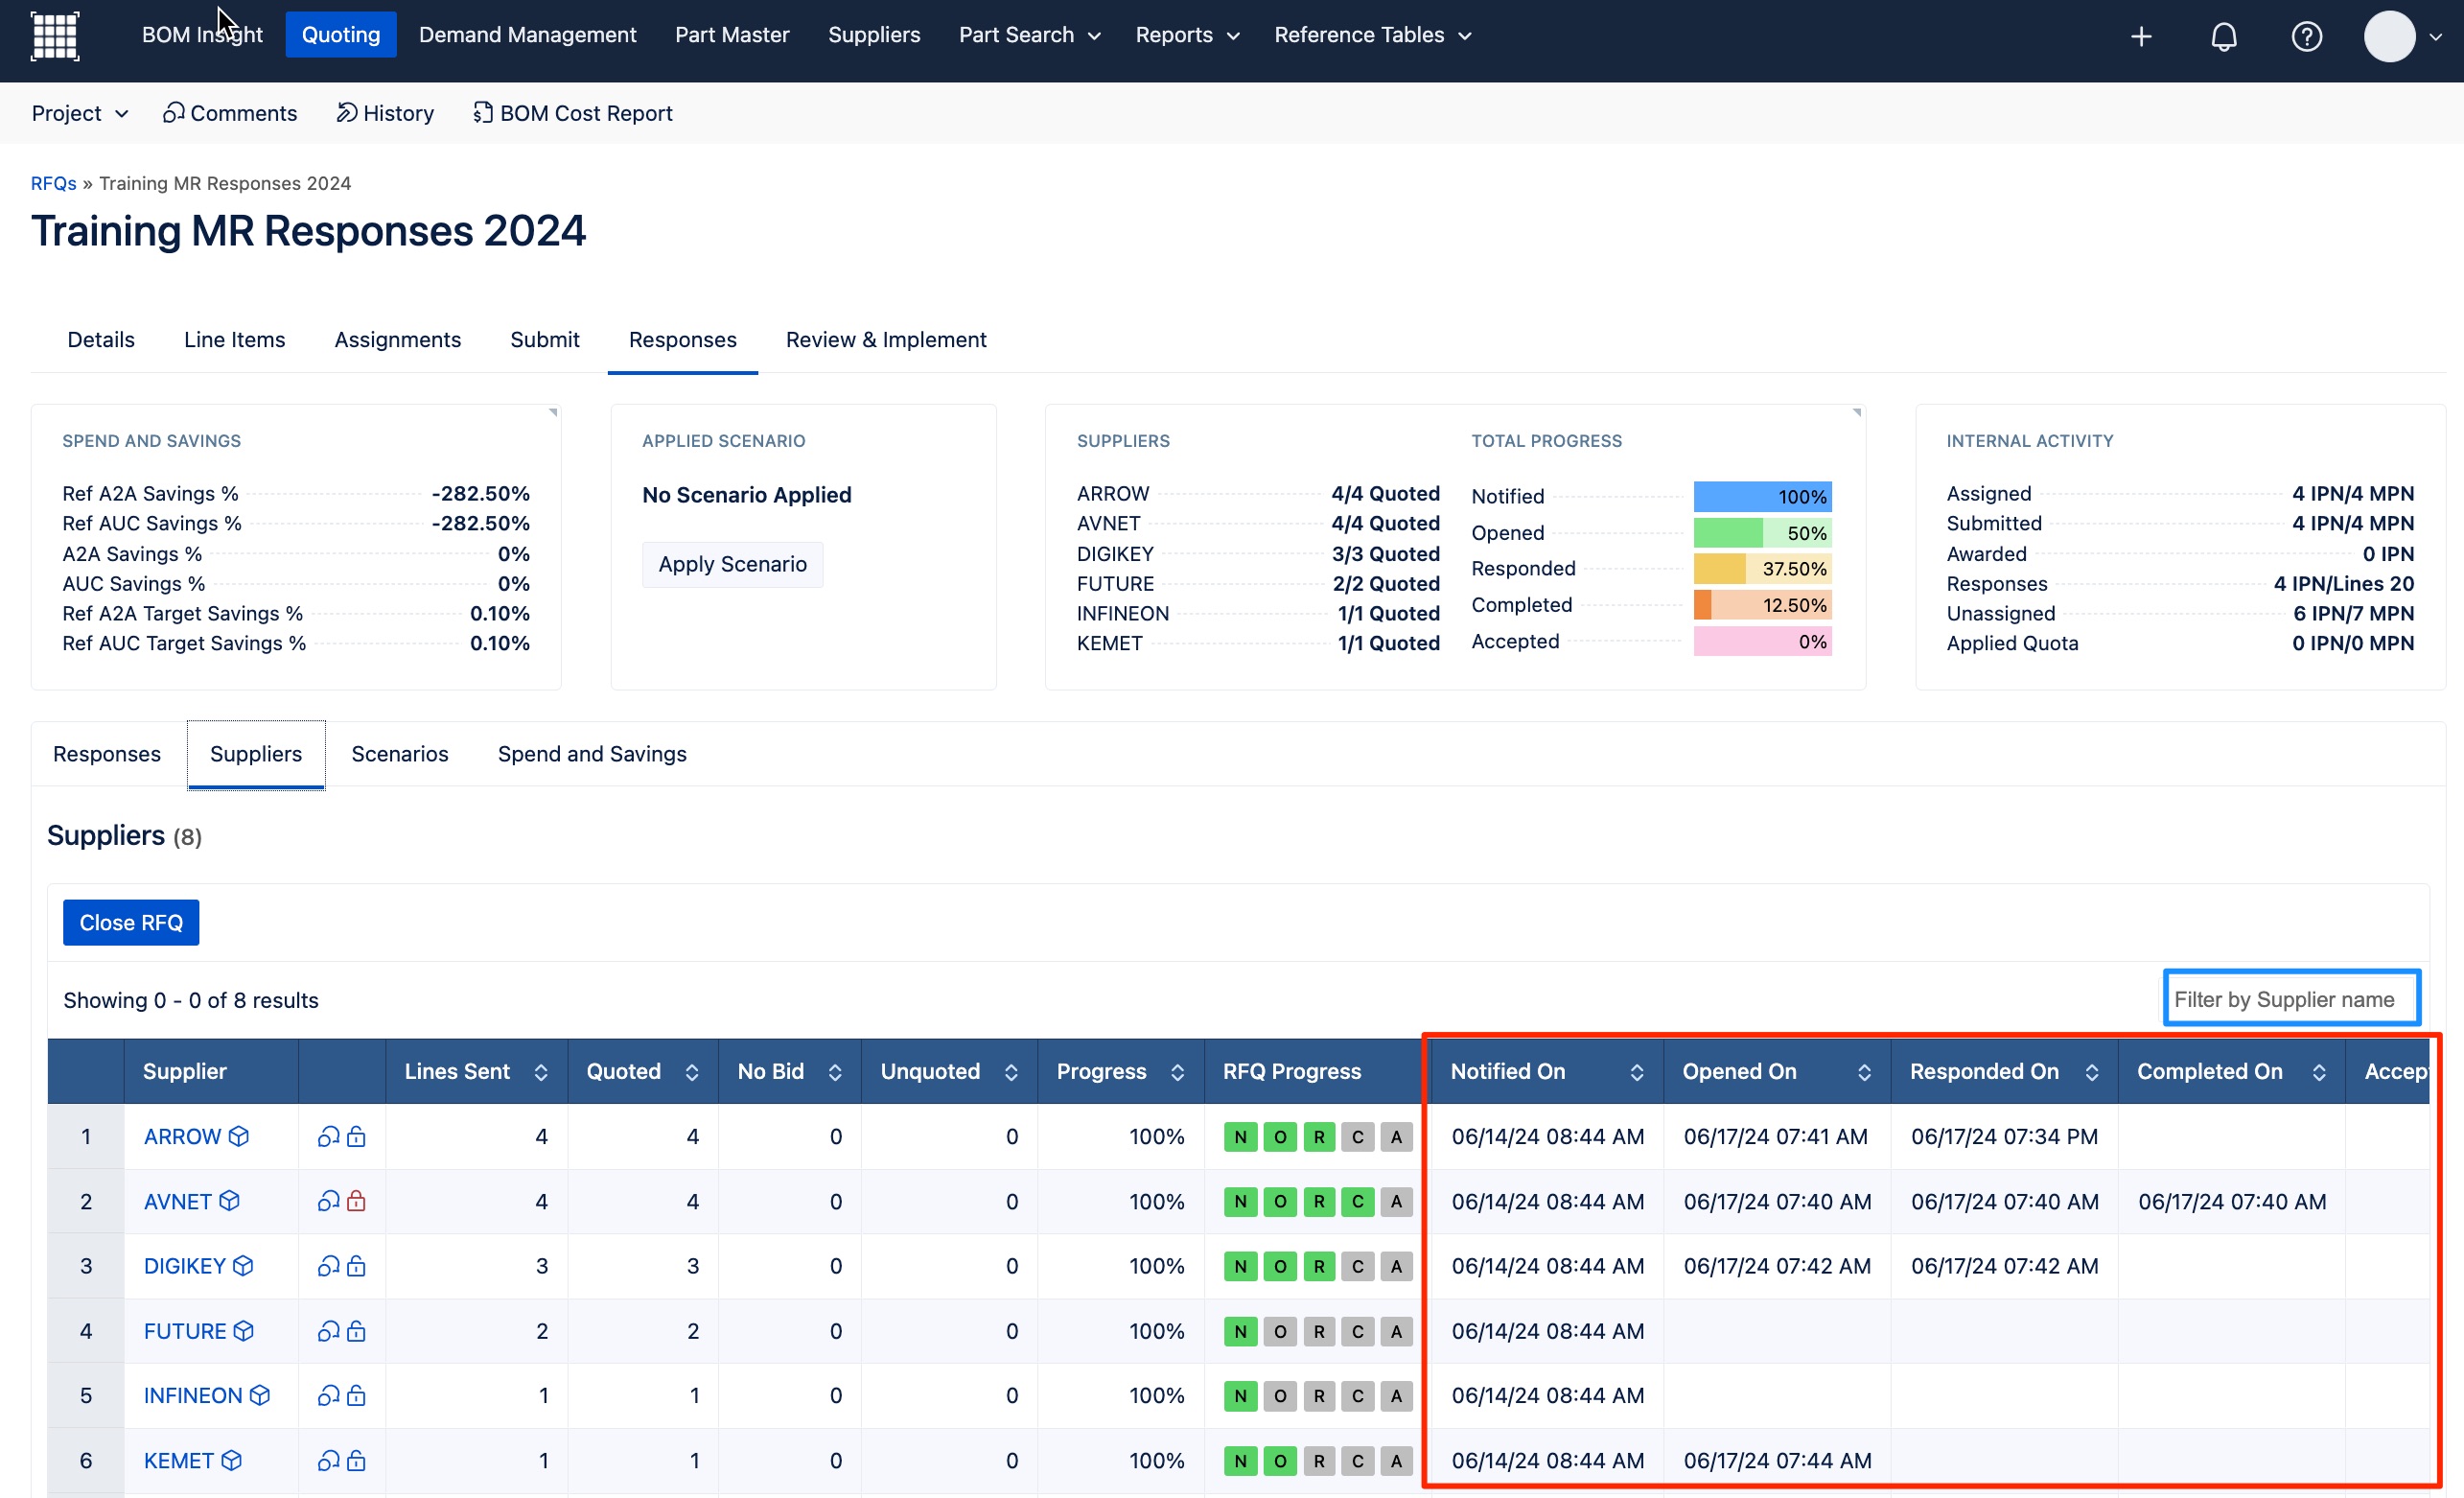Click the help question mark icon
The width and height of the screenshot is (2464, 1498).
click(2305, 37)
